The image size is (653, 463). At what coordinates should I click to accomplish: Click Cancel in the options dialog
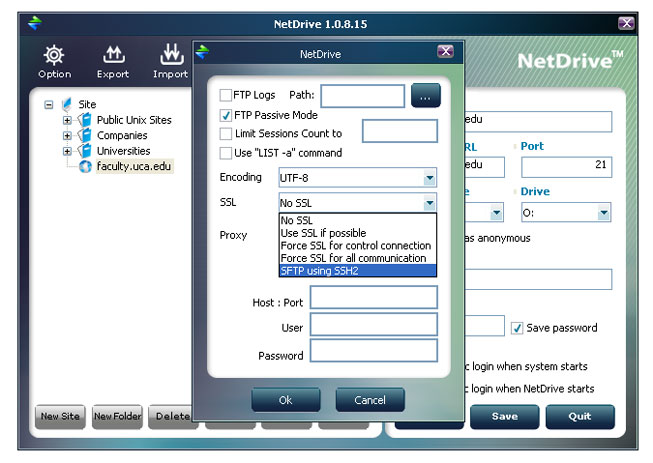pyautogui.click(x=370, y=400)
